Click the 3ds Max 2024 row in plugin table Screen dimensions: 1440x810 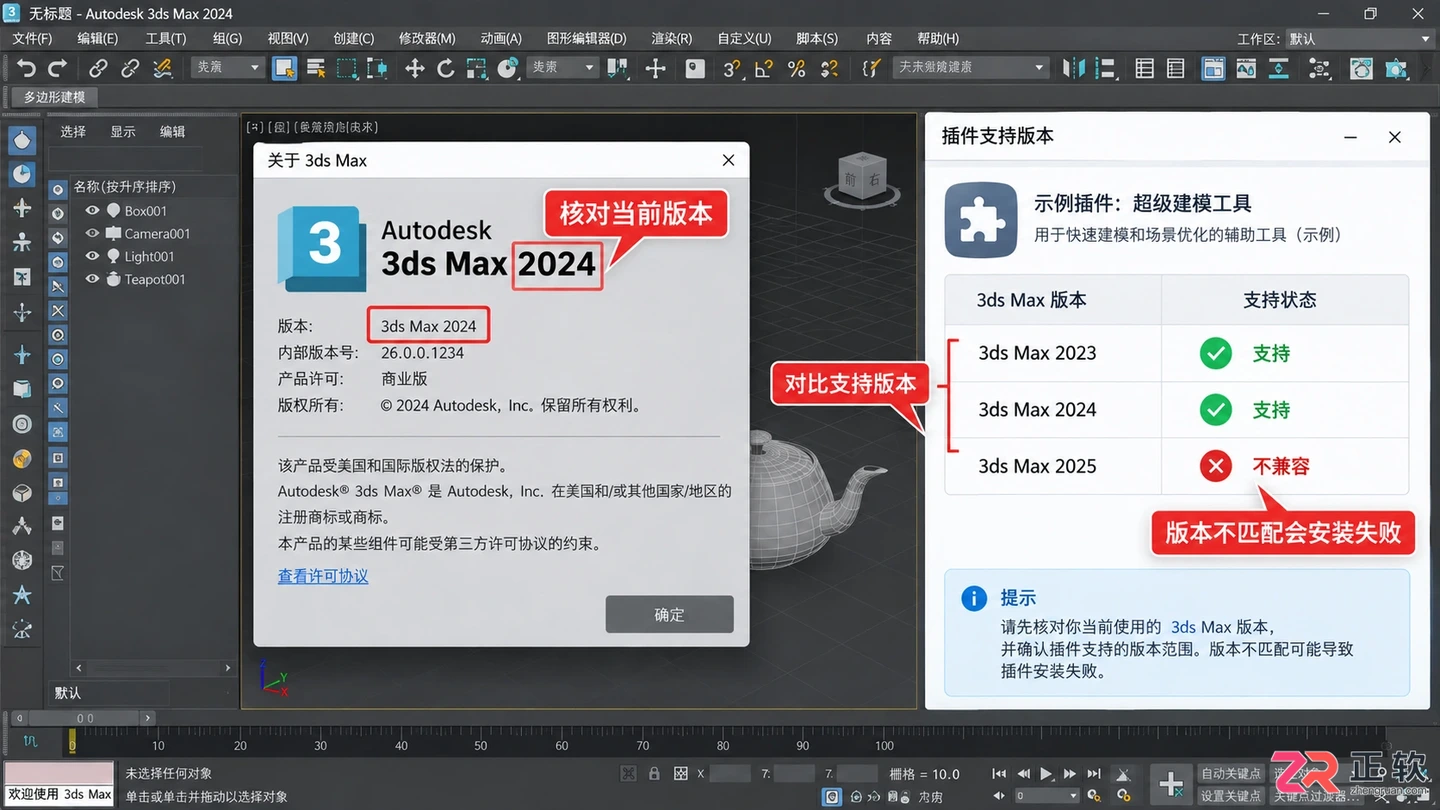click(x=1177, y=409)
